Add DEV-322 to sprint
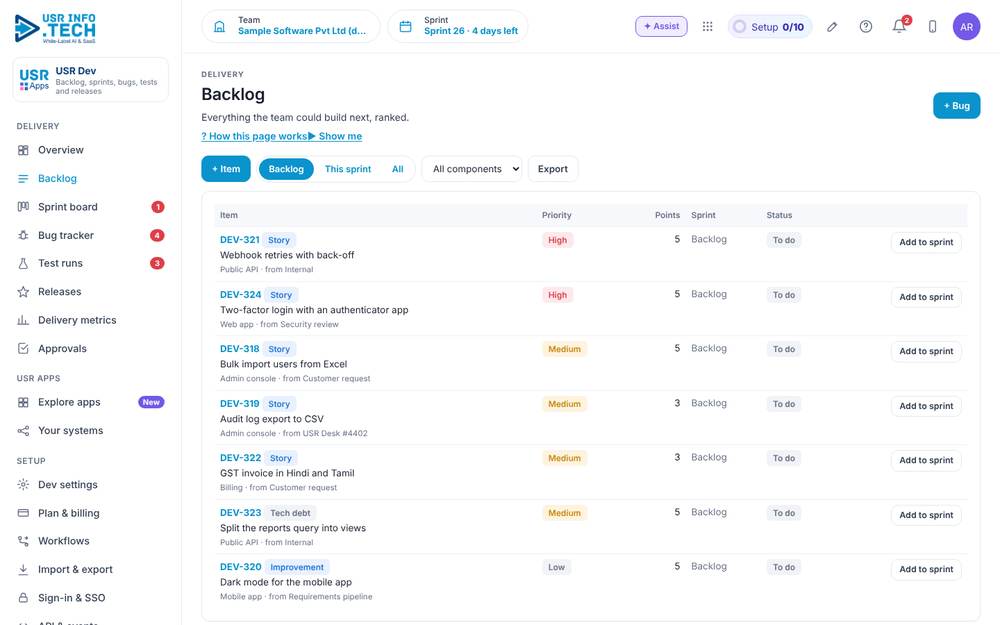 coord(926,460)
